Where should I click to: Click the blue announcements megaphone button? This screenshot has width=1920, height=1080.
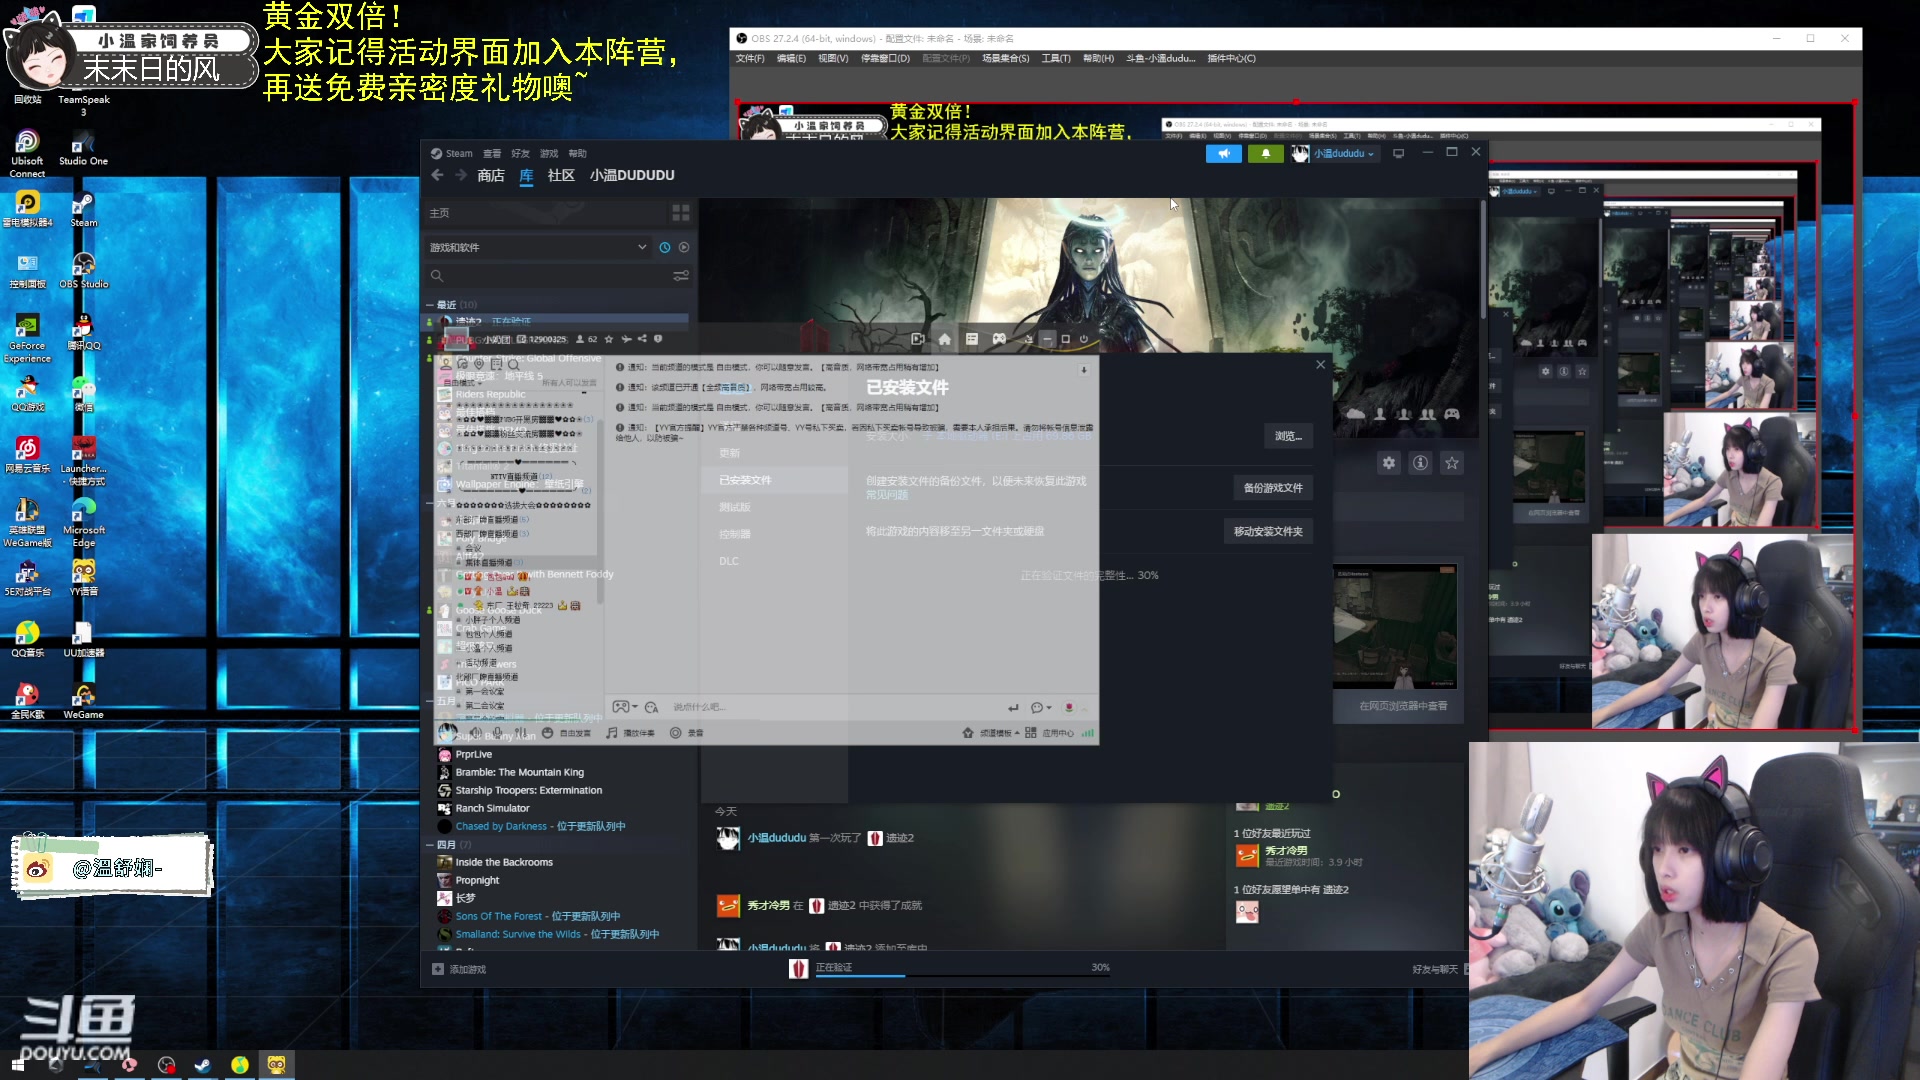pyautogui.click(x=1223, y=154)
